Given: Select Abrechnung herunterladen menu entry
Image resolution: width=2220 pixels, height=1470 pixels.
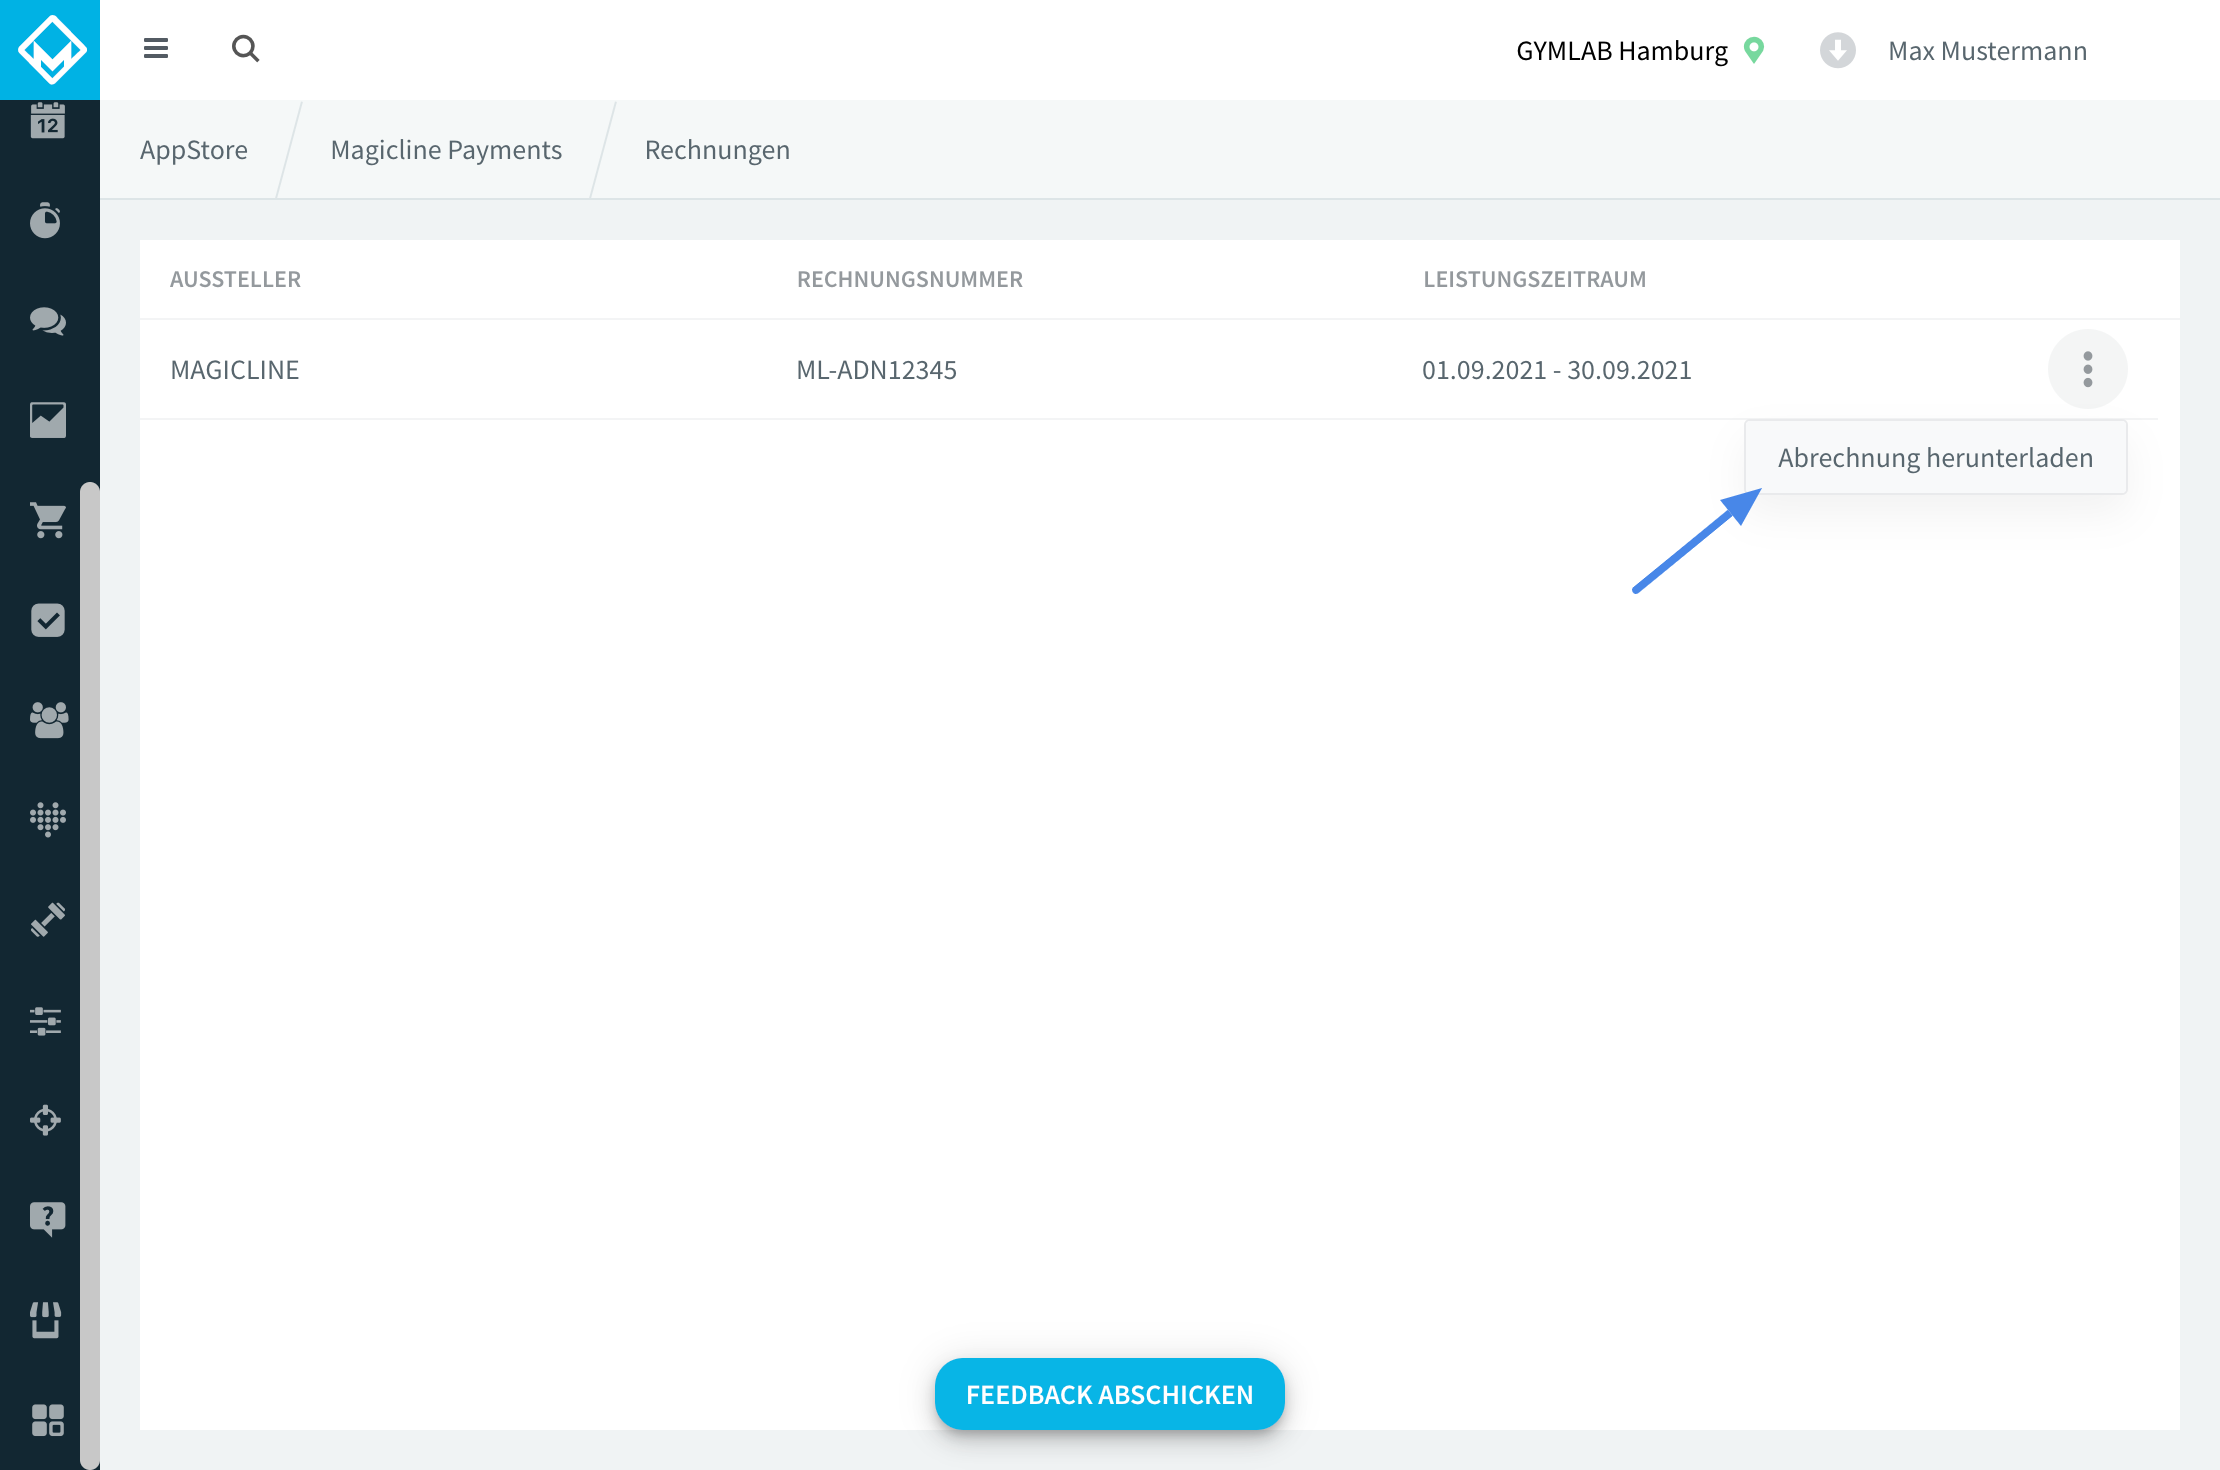Looking at the screenshot, I should 1935,457.
